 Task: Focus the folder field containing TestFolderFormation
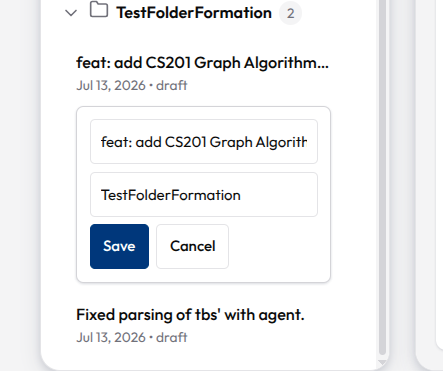click(204, 195)
